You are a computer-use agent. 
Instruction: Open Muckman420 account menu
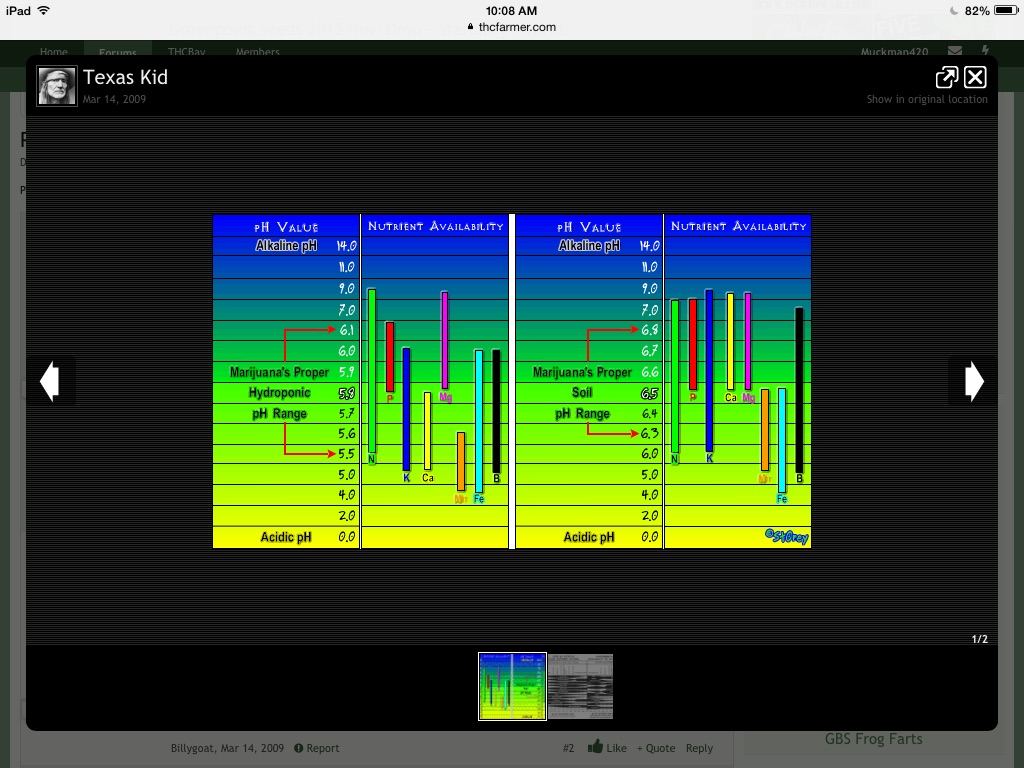pos(894,52)
